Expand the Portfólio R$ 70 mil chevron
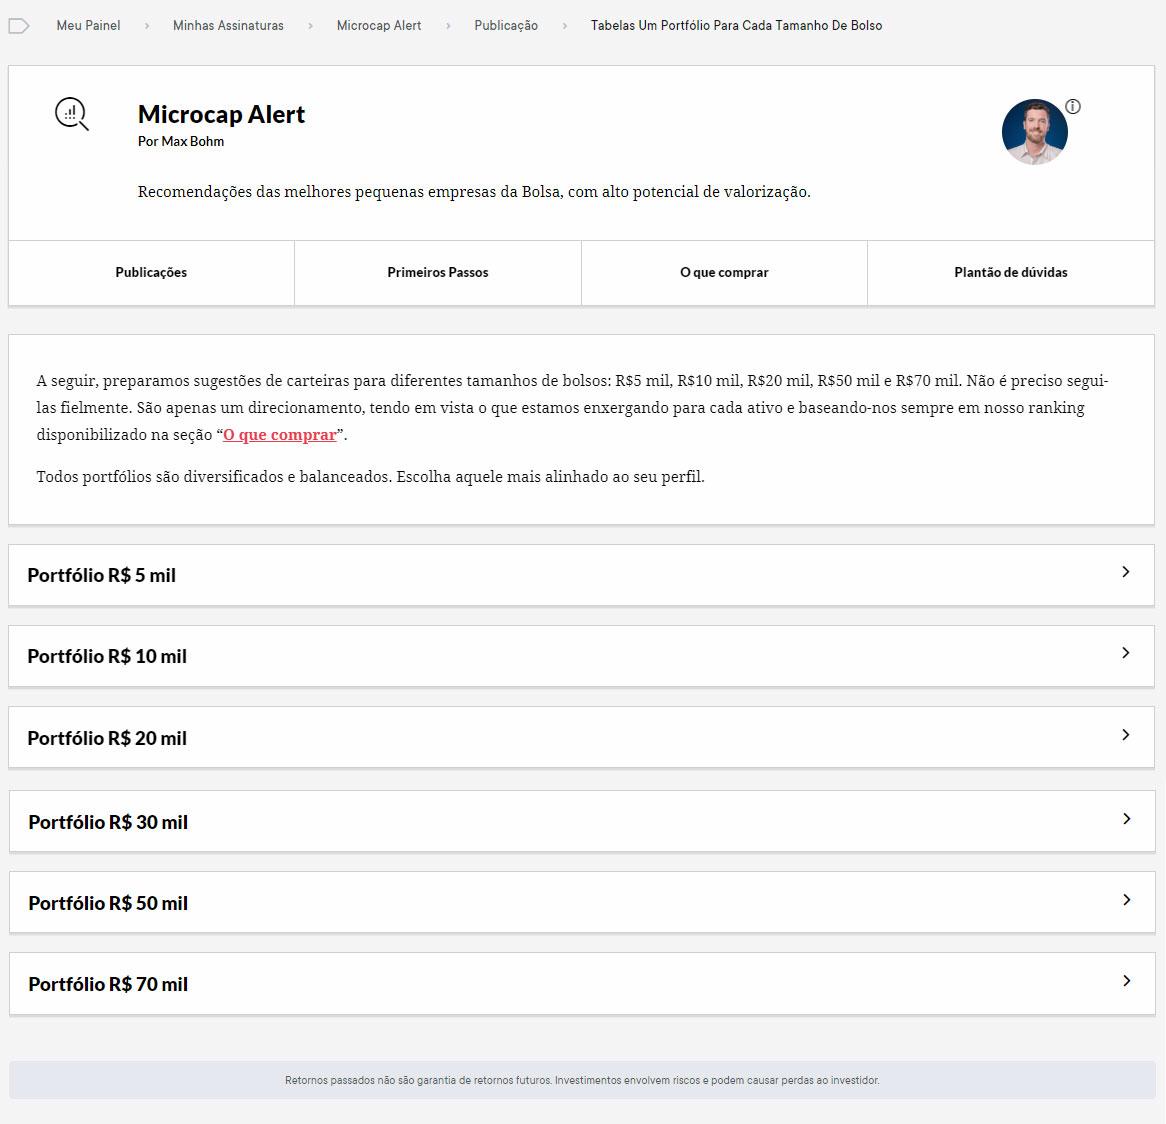 [1126, 981]
